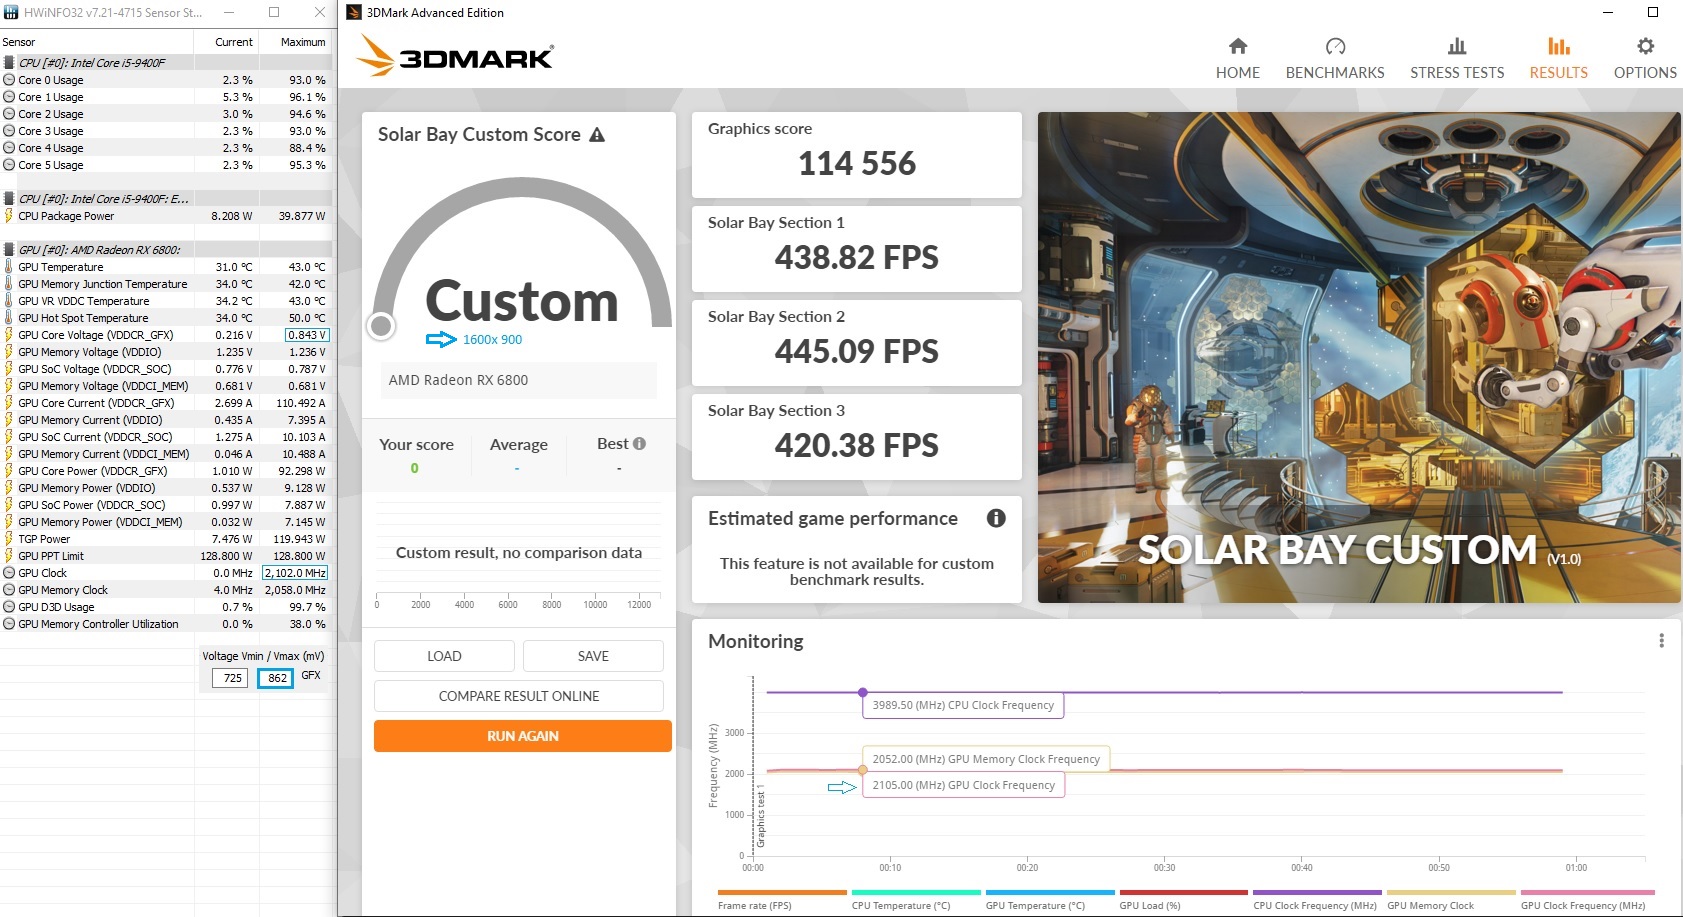The height and width of the screenshot is (917, 1683).
Task: Click the warning triangle beside Solar Bay Custom Score
Action: pyautogui.click(x=597, y=135)
